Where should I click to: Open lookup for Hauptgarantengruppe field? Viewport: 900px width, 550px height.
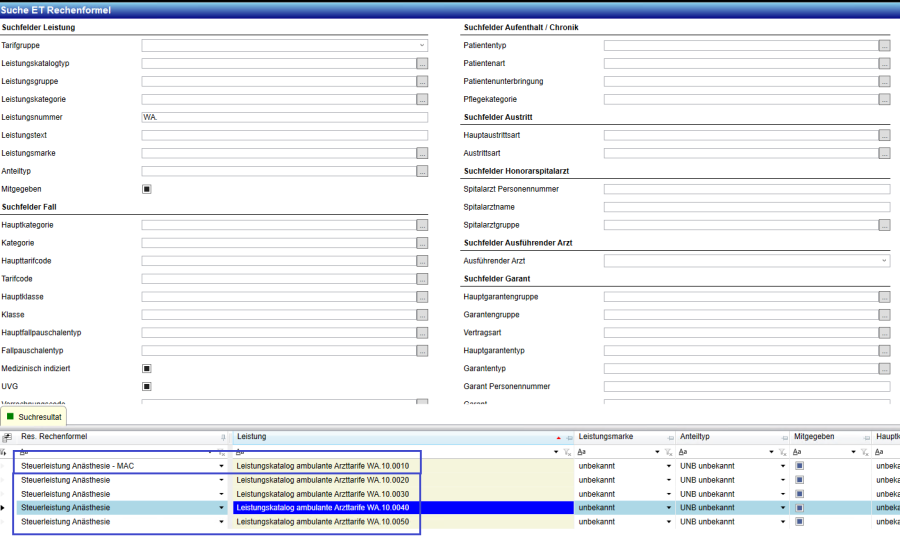click(x=884, y=297)
